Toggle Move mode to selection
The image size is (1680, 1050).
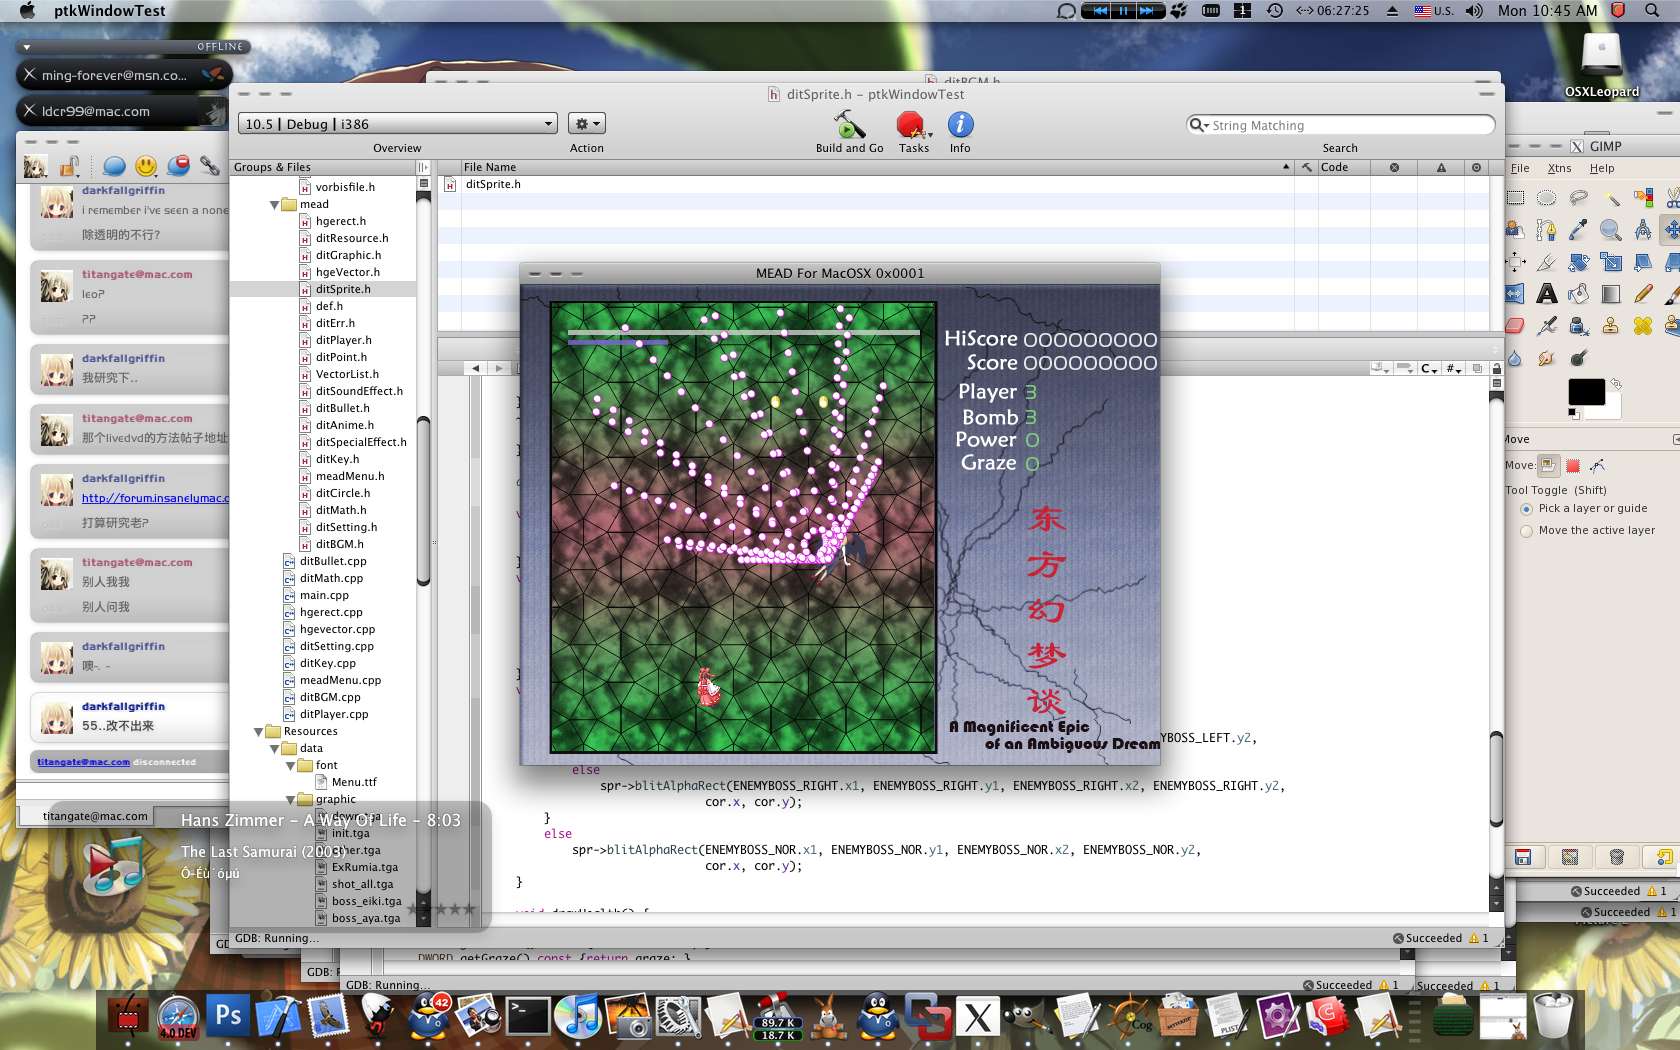pyautogui.click(x=1573, y=465)
